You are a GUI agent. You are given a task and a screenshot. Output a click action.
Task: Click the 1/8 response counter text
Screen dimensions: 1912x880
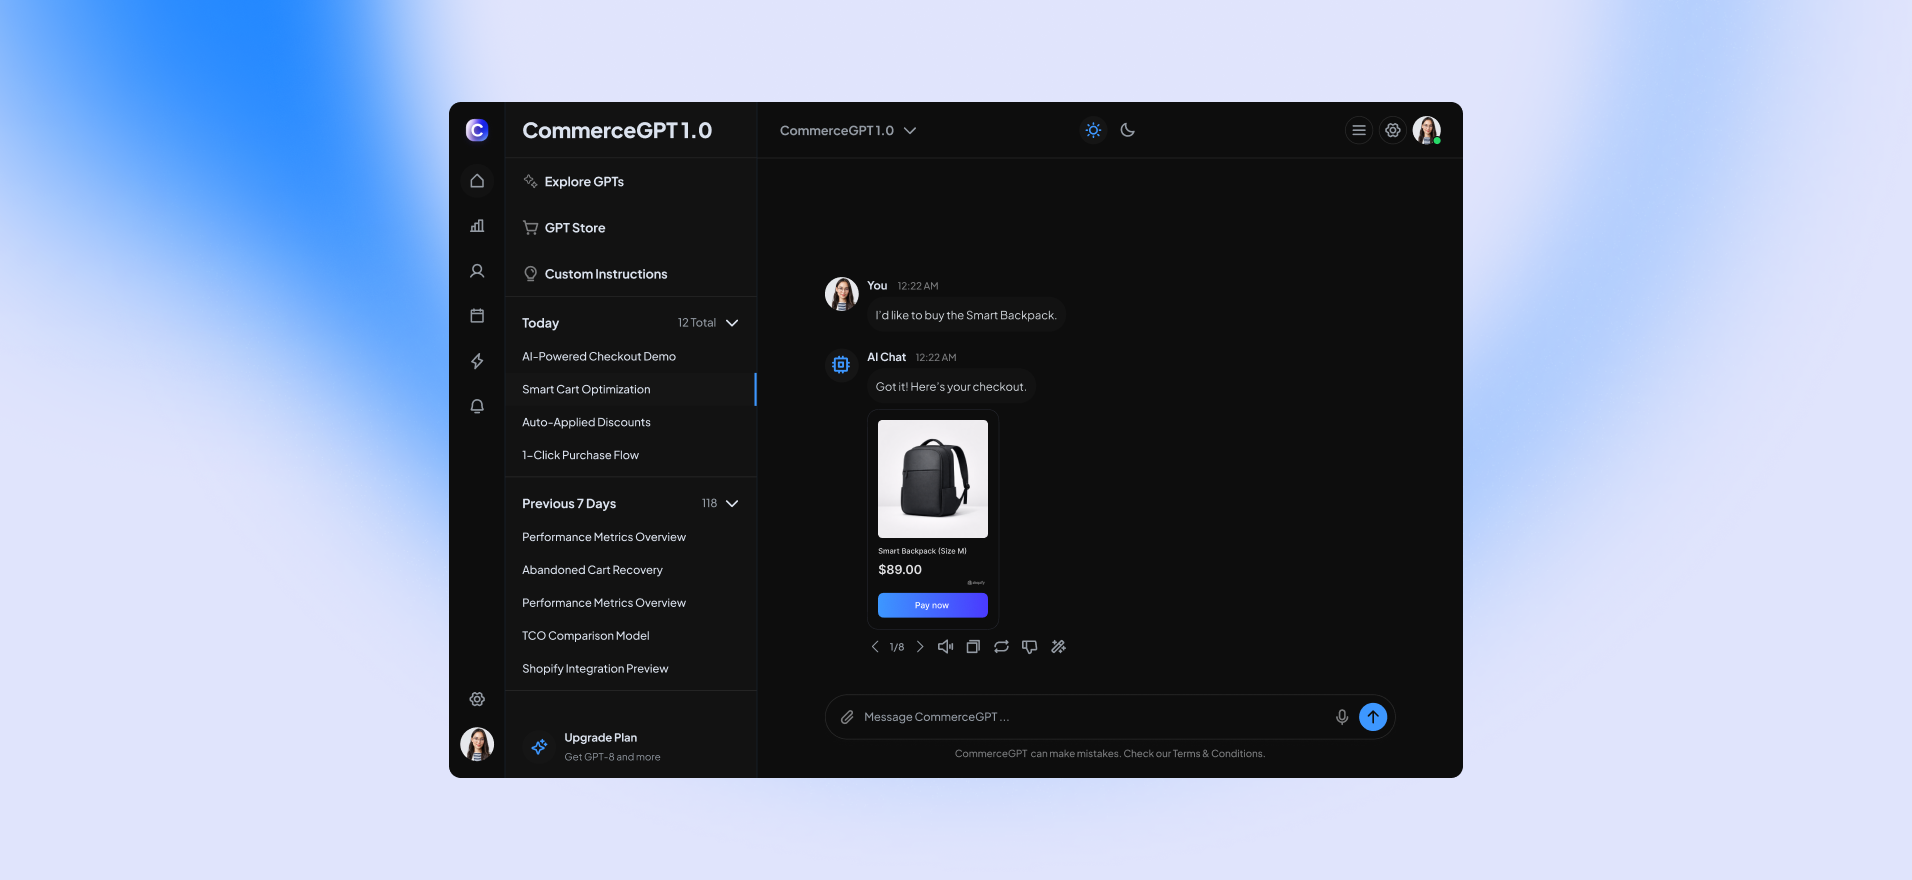(897, 647)
